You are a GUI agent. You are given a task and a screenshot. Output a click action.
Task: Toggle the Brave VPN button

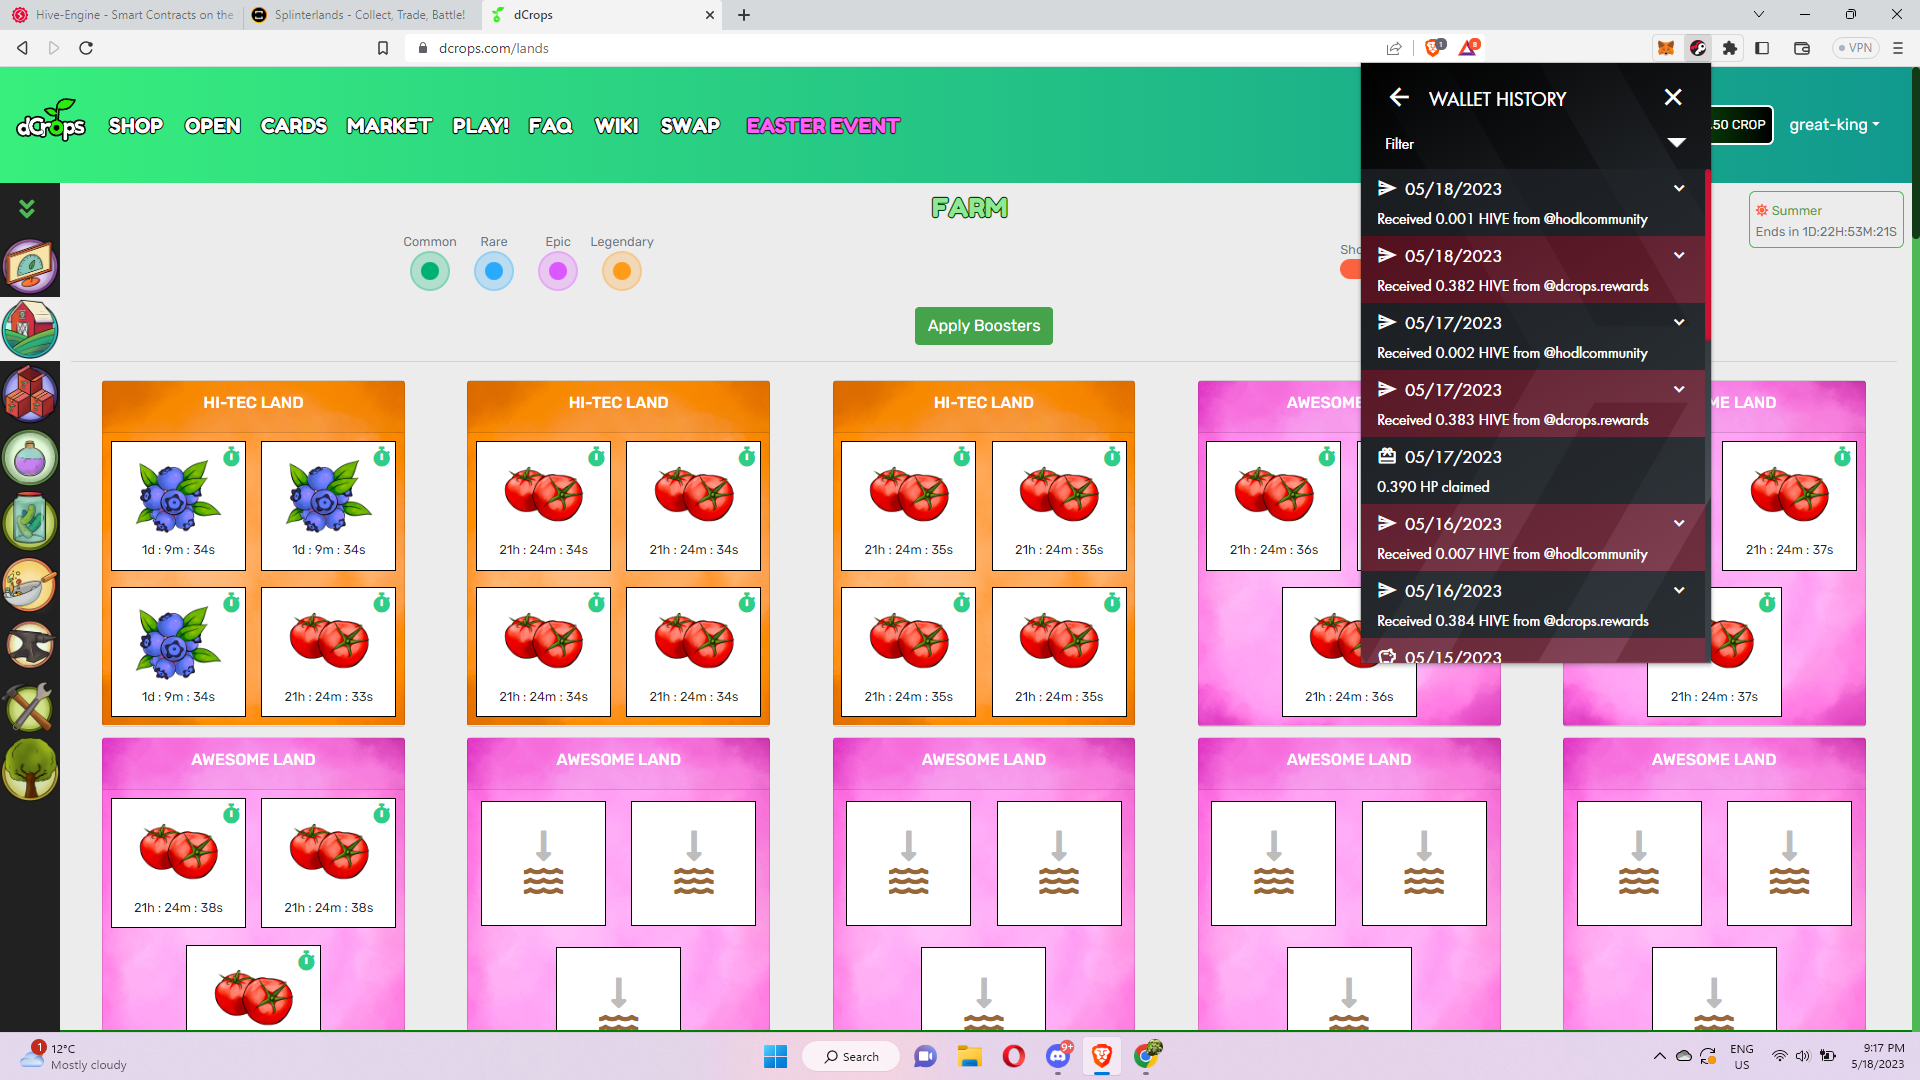pos(1855,48)
